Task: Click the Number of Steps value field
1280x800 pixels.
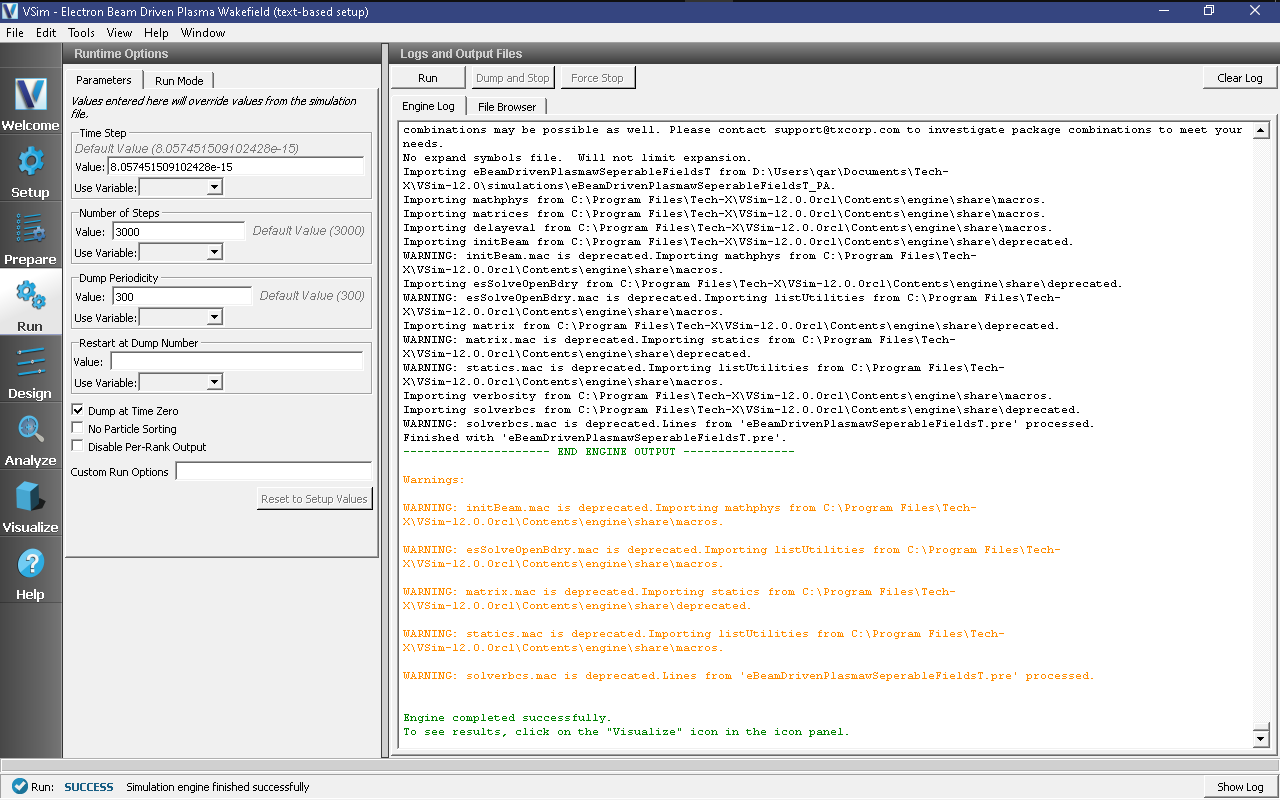Action: pyautogui.click(x=178, y=232)
